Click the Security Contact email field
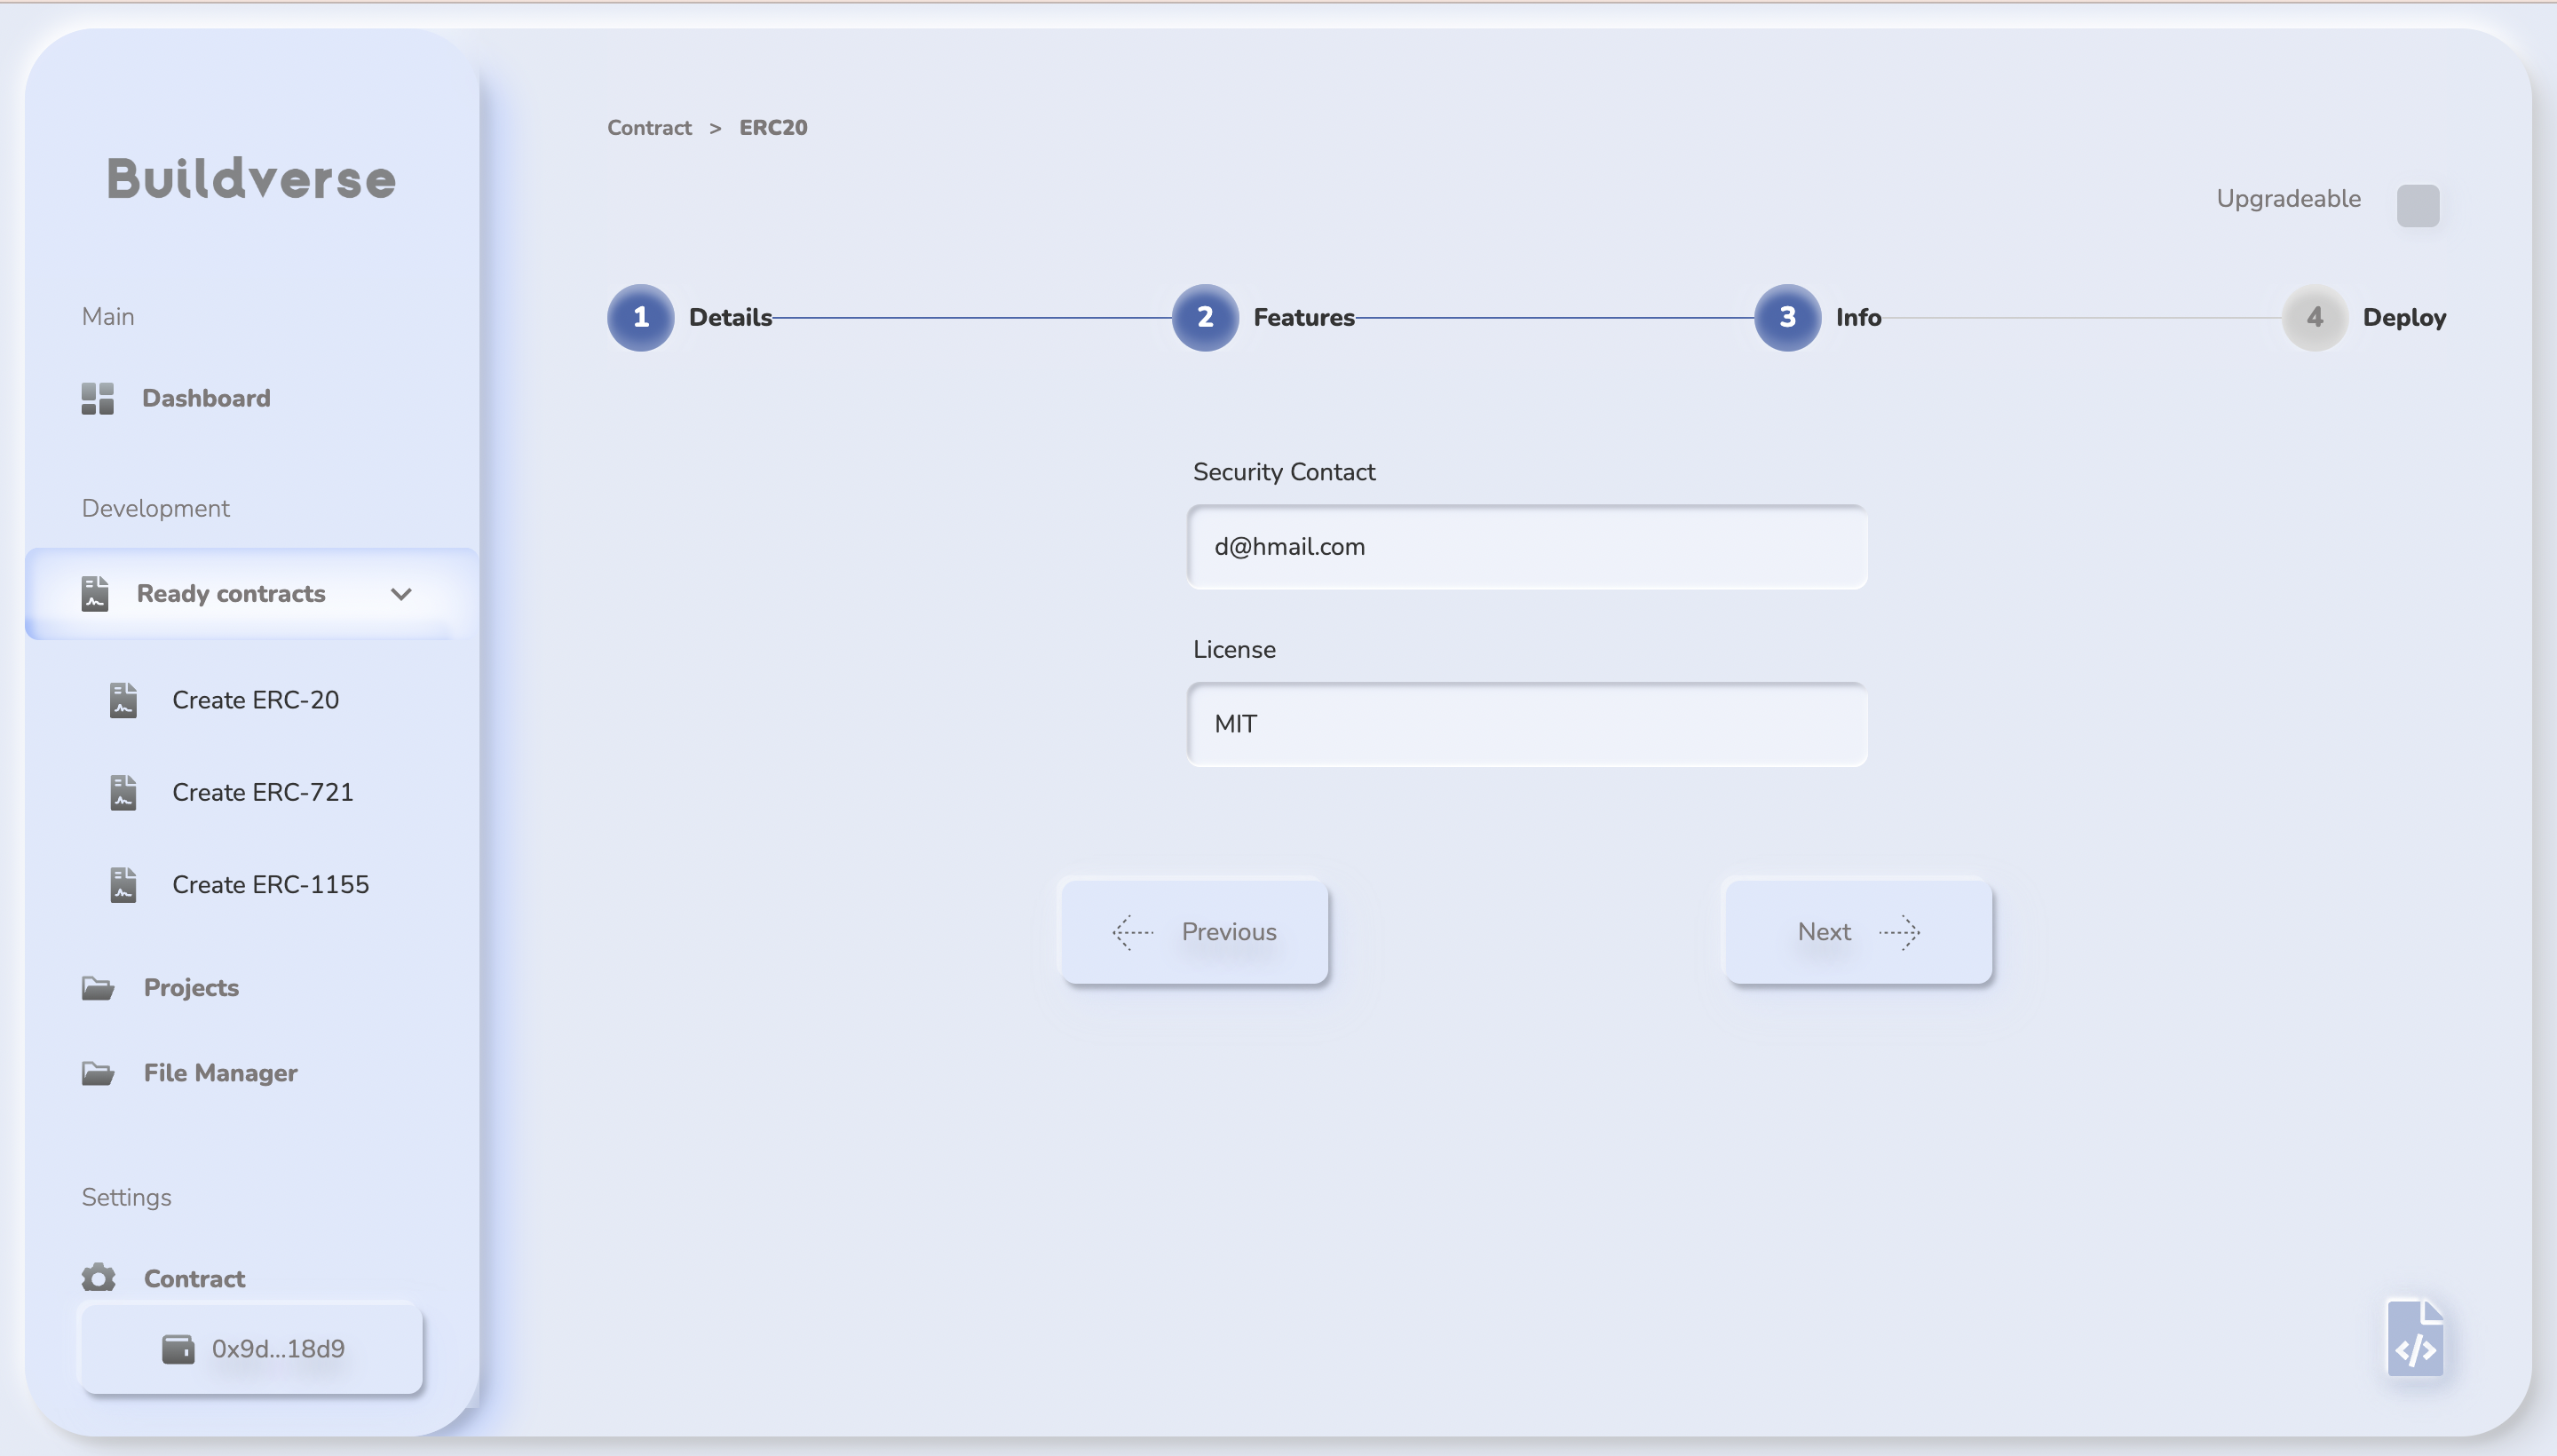This screenshot has height=1456, width=2557. [1526, 547]
